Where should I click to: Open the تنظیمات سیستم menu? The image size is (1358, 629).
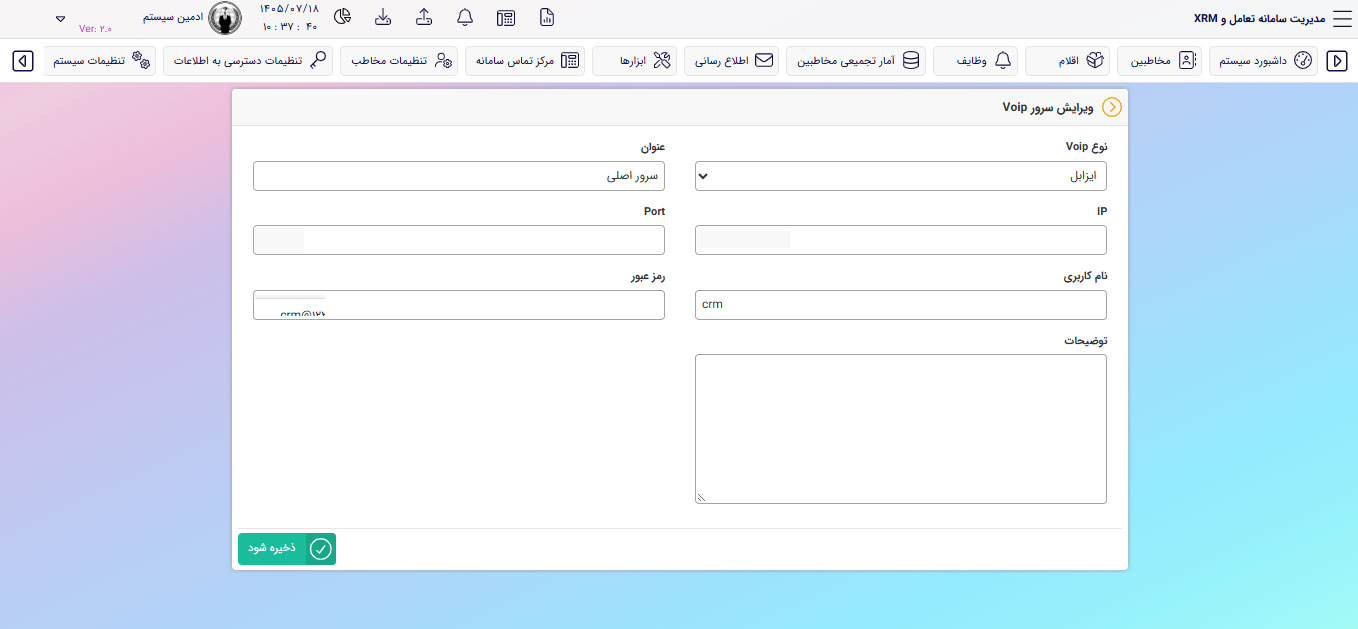99,61
